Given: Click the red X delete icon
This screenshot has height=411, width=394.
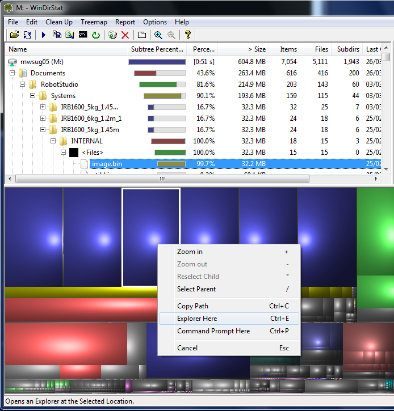Looking at the screenshot, I should 125,35.
